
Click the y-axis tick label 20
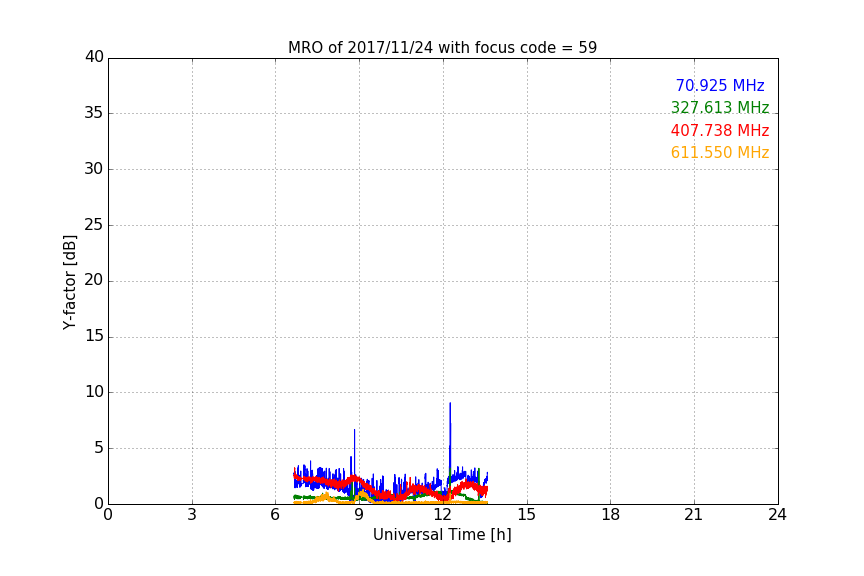click(94, 280)
